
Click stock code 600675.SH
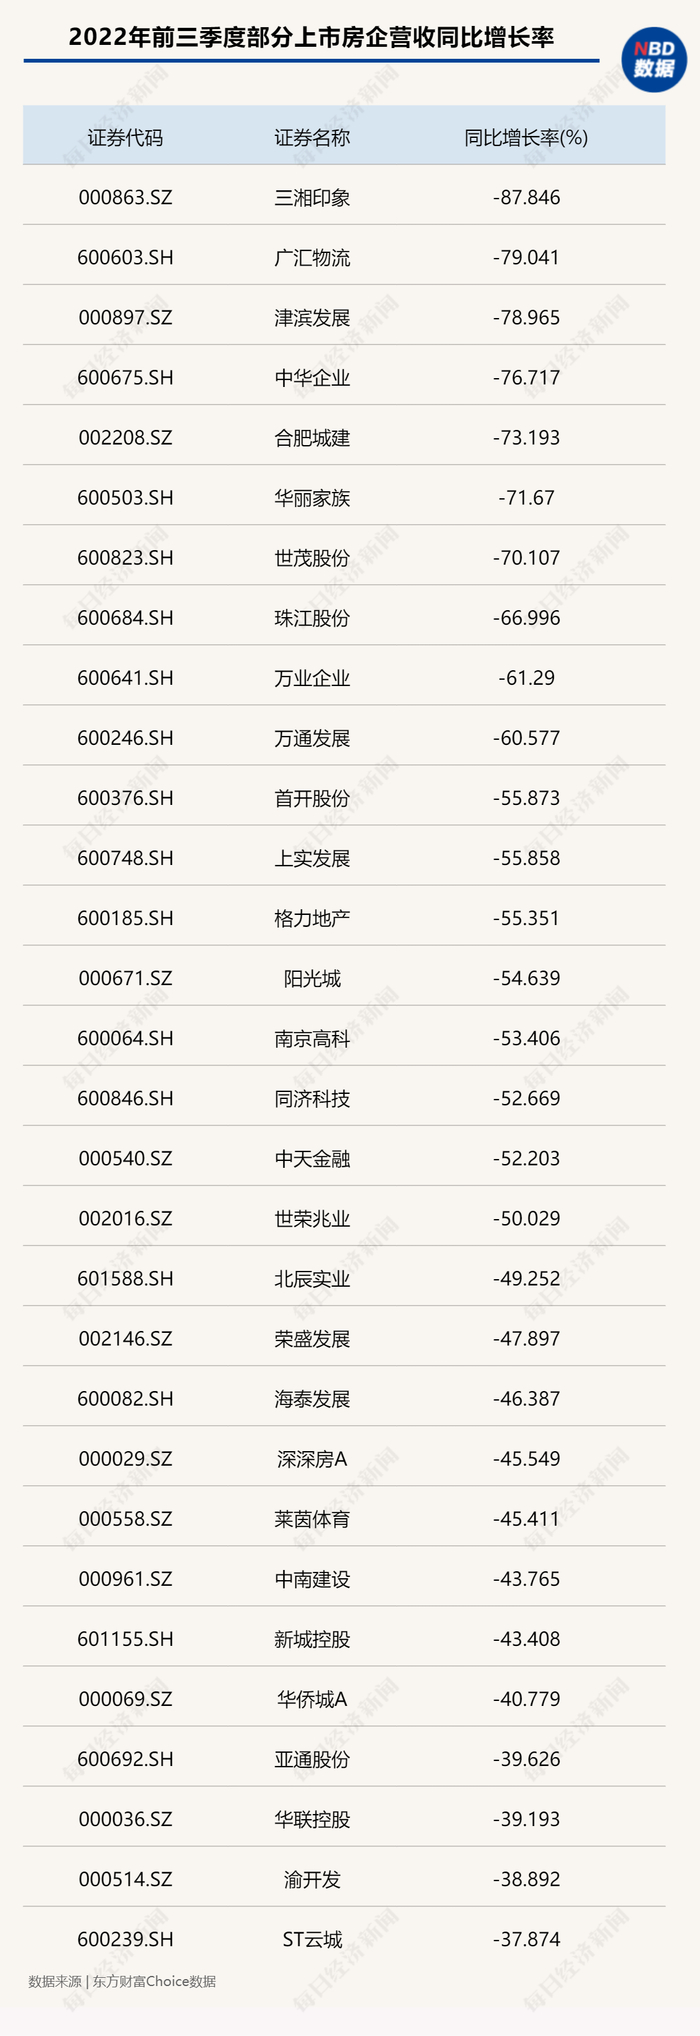125,378
